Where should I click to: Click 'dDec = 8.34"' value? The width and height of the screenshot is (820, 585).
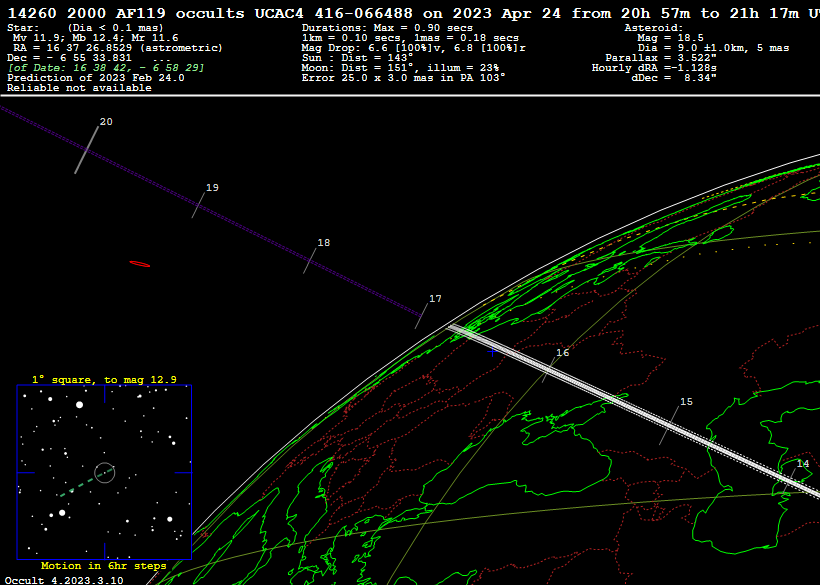674,78
